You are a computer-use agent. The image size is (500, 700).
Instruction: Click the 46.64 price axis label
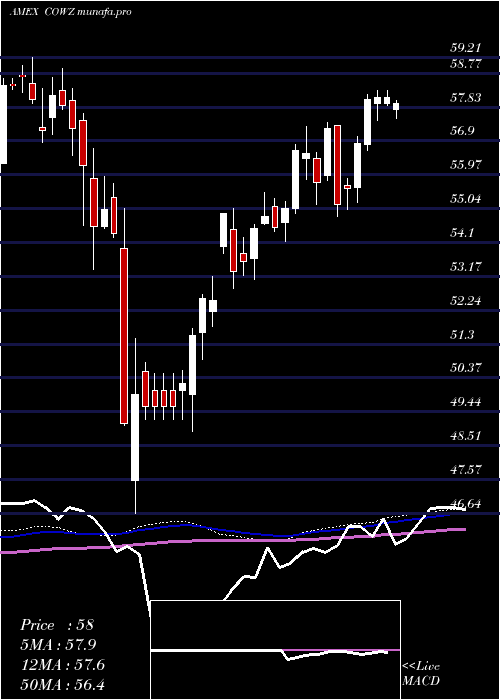pos(465,504)
